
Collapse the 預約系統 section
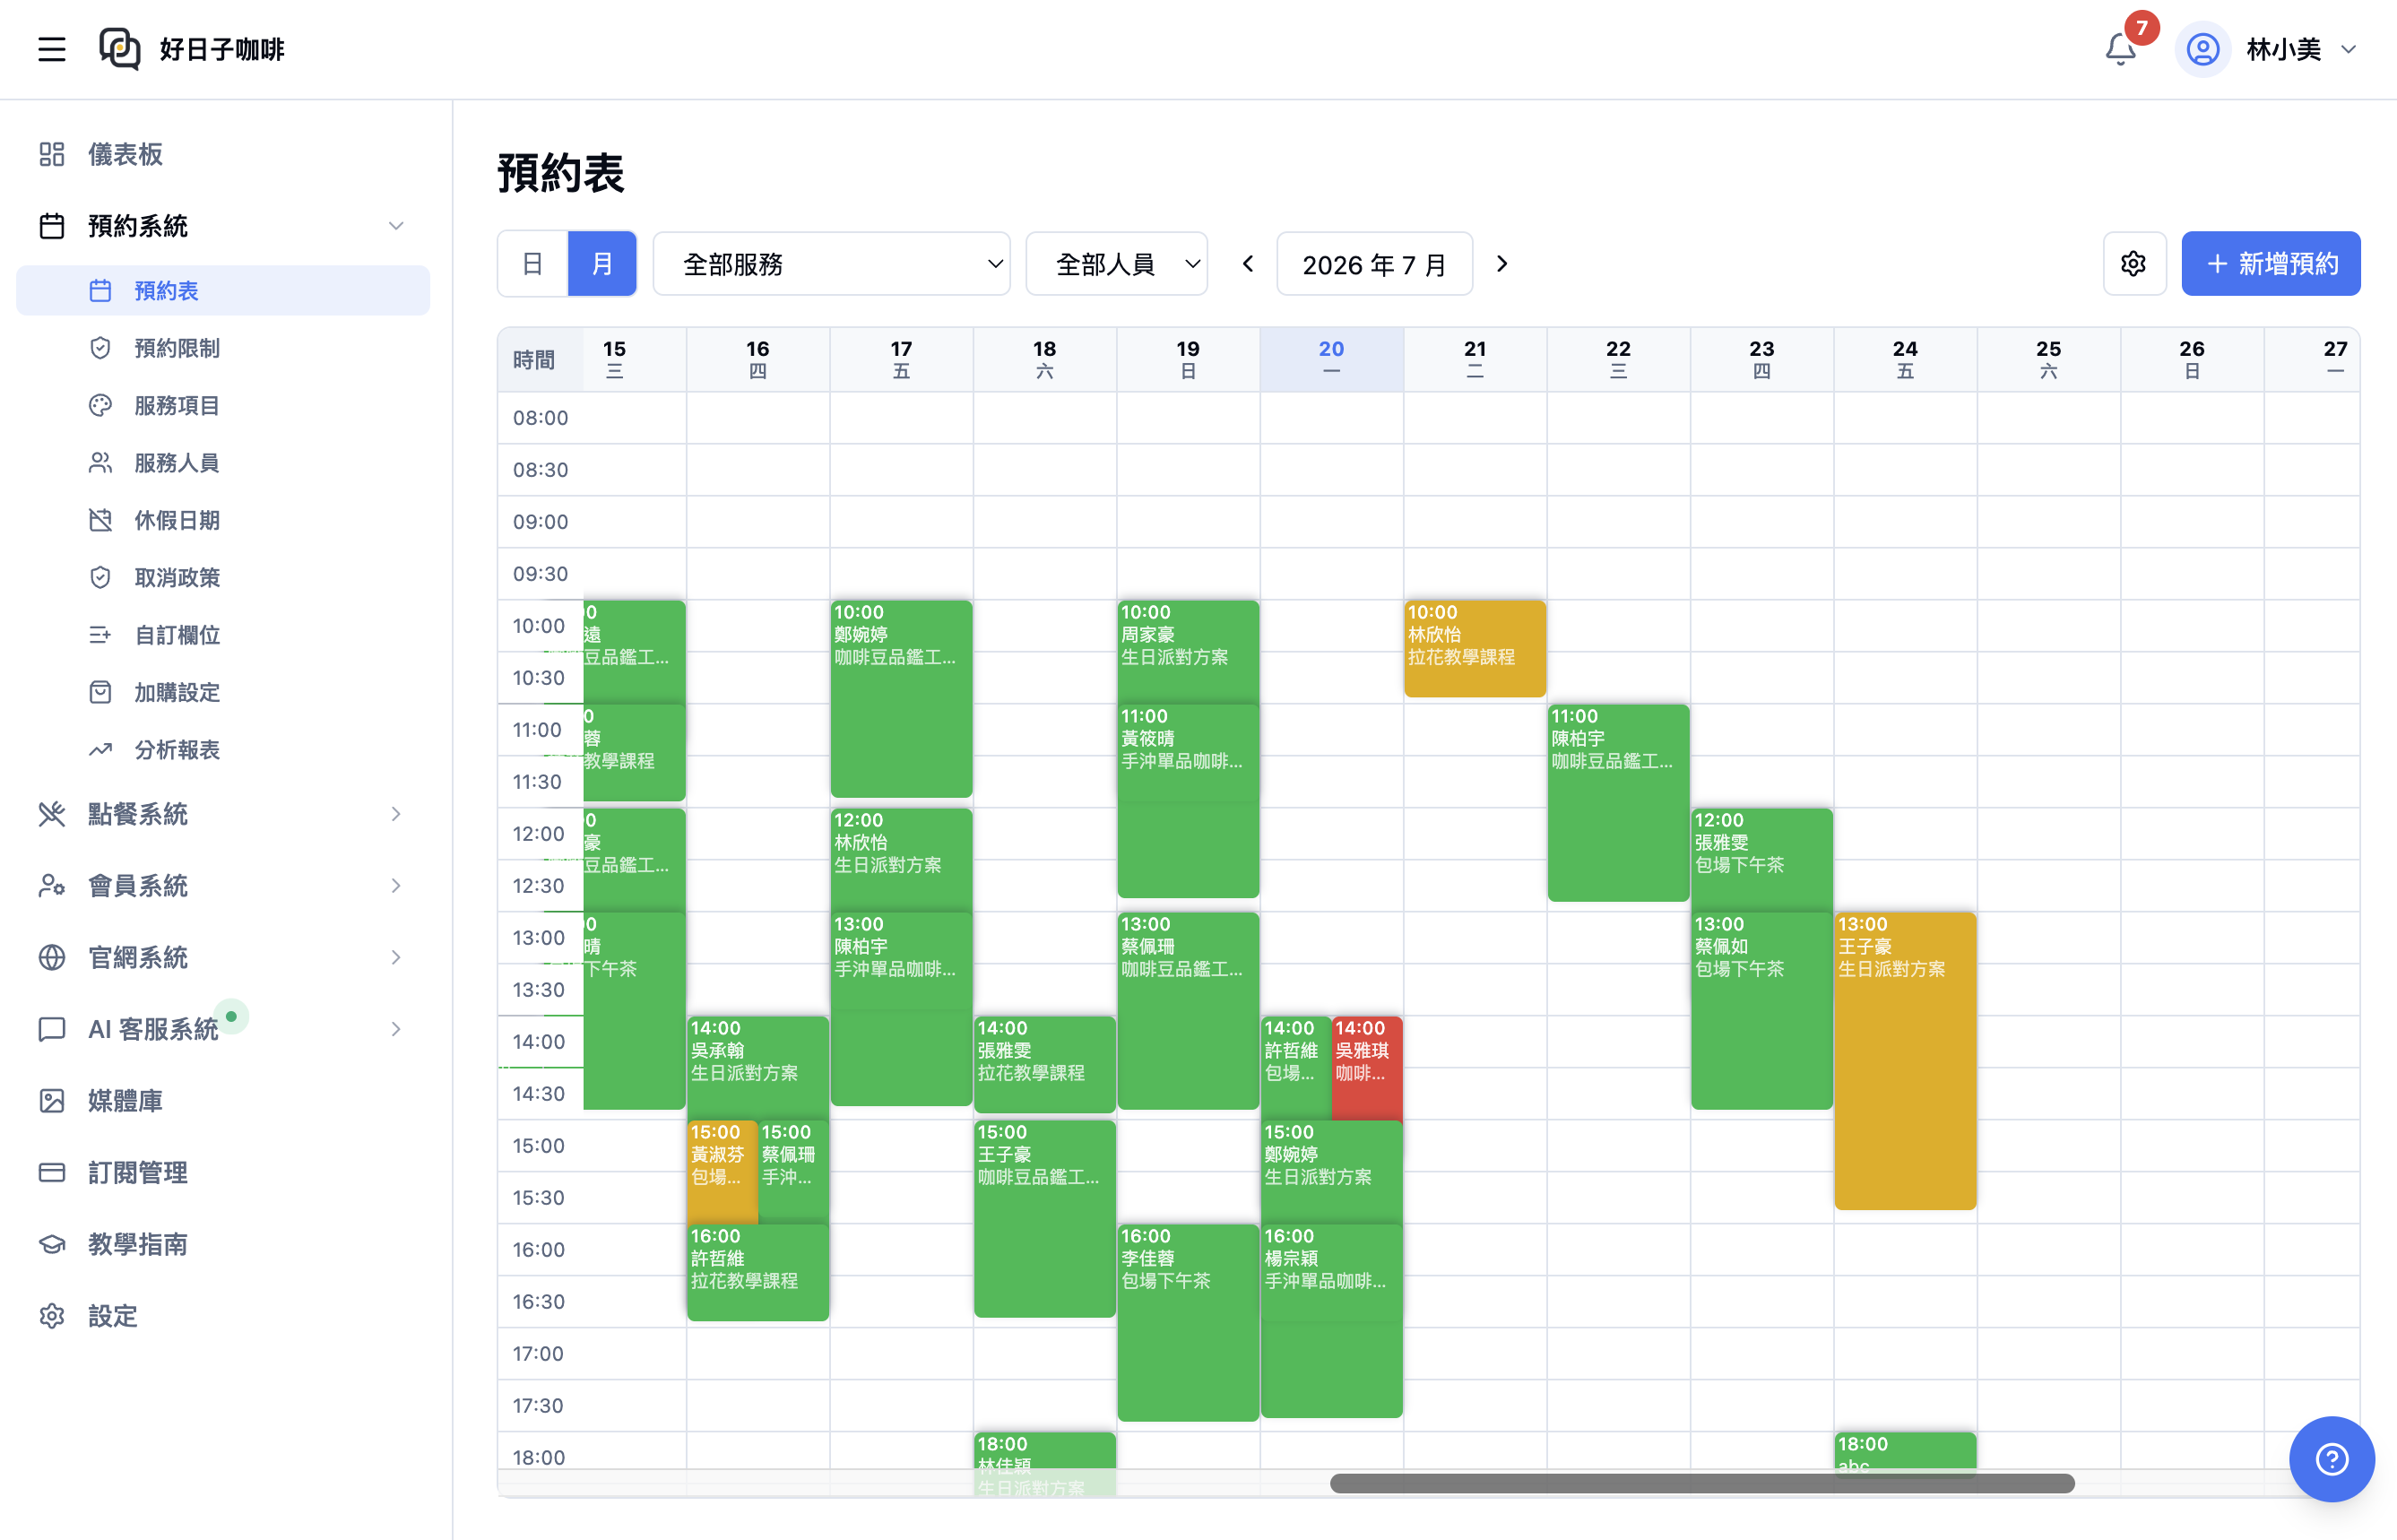(x=396, y=226)
